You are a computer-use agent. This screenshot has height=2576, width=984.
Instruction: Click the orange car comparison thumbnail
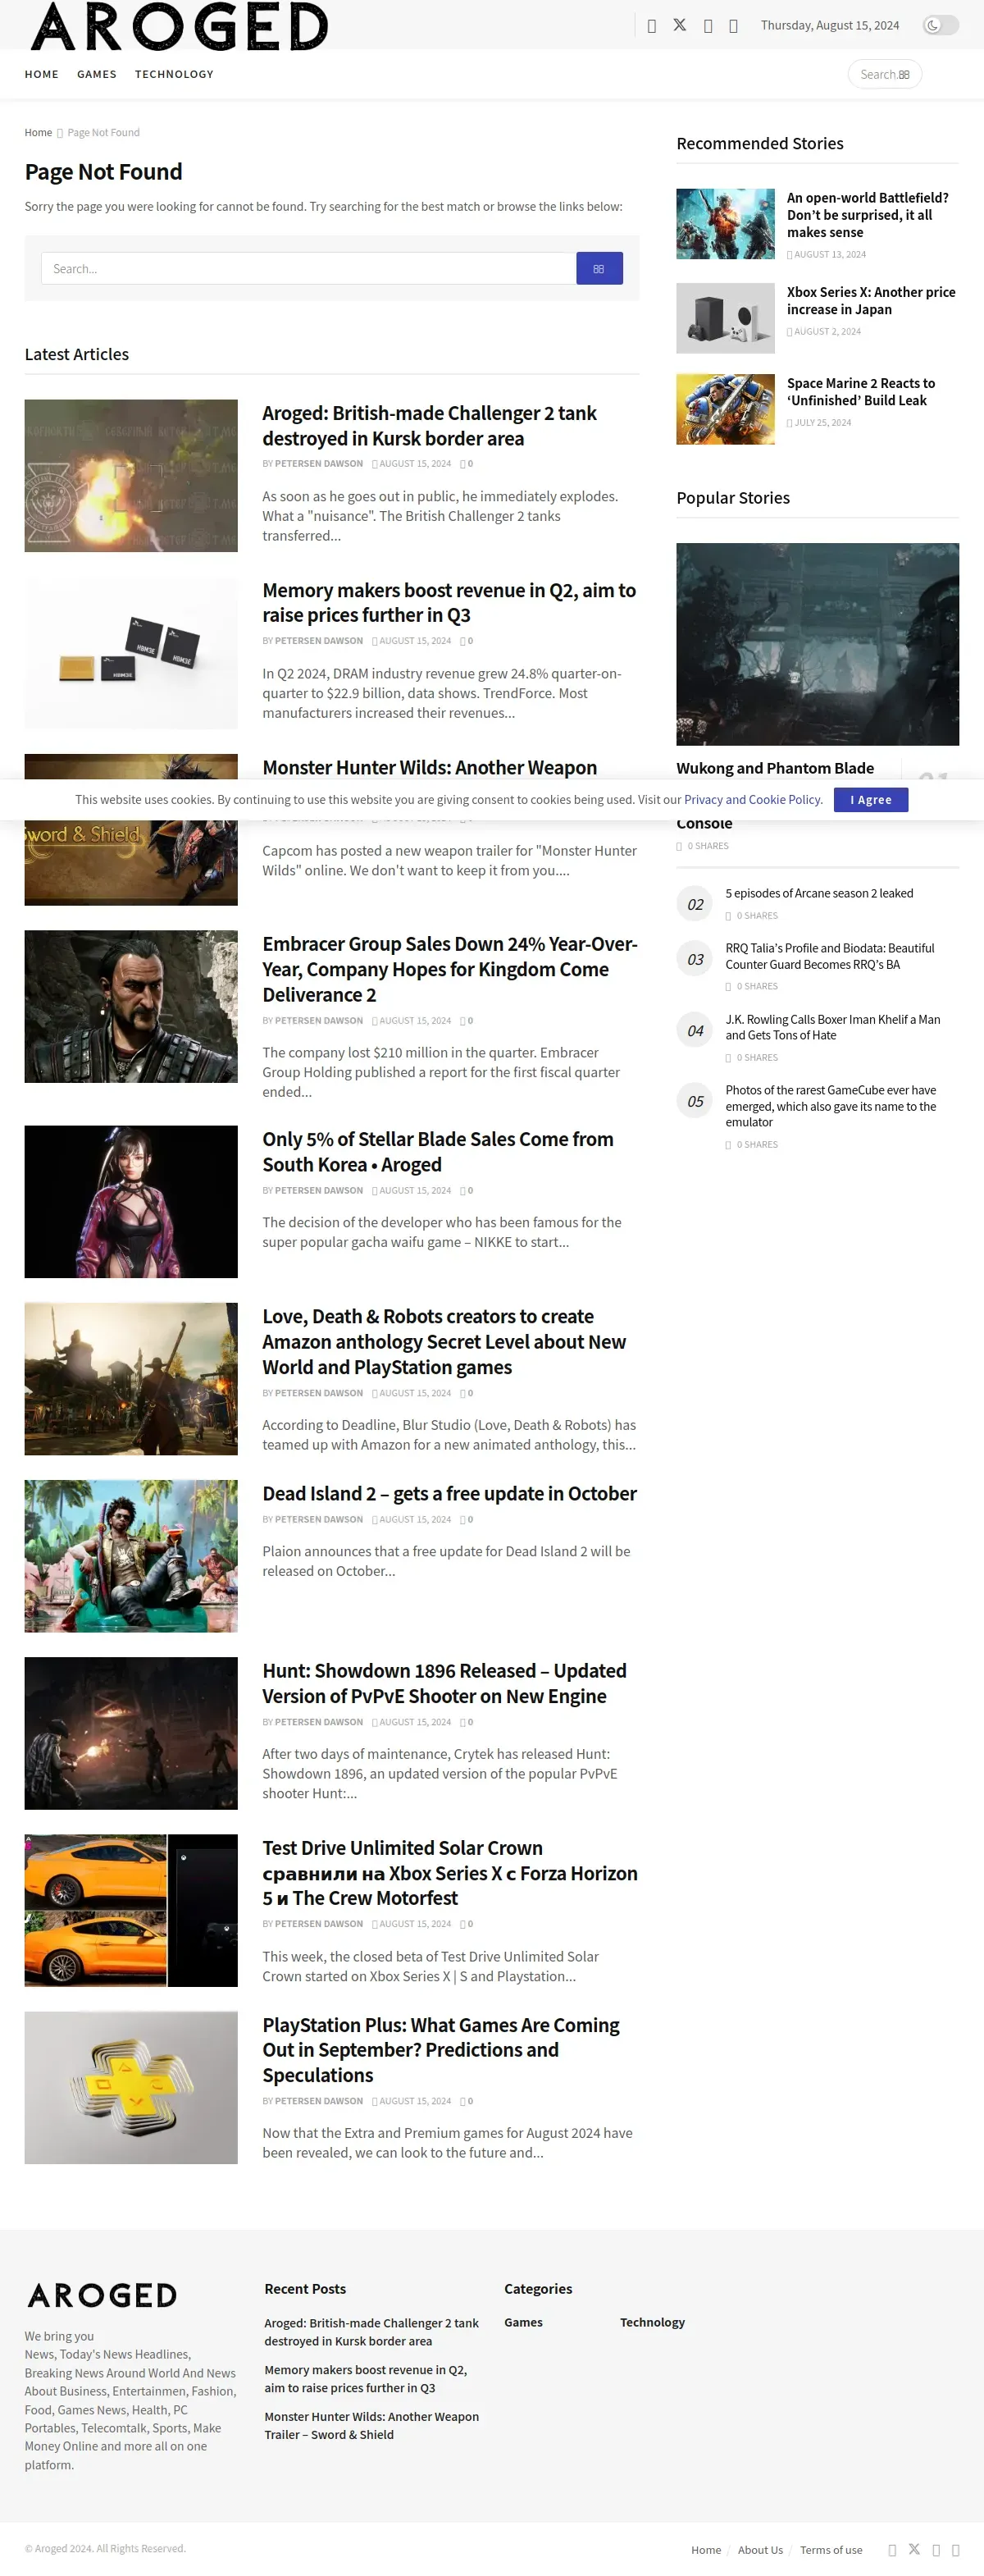(x=131, y=1911)
